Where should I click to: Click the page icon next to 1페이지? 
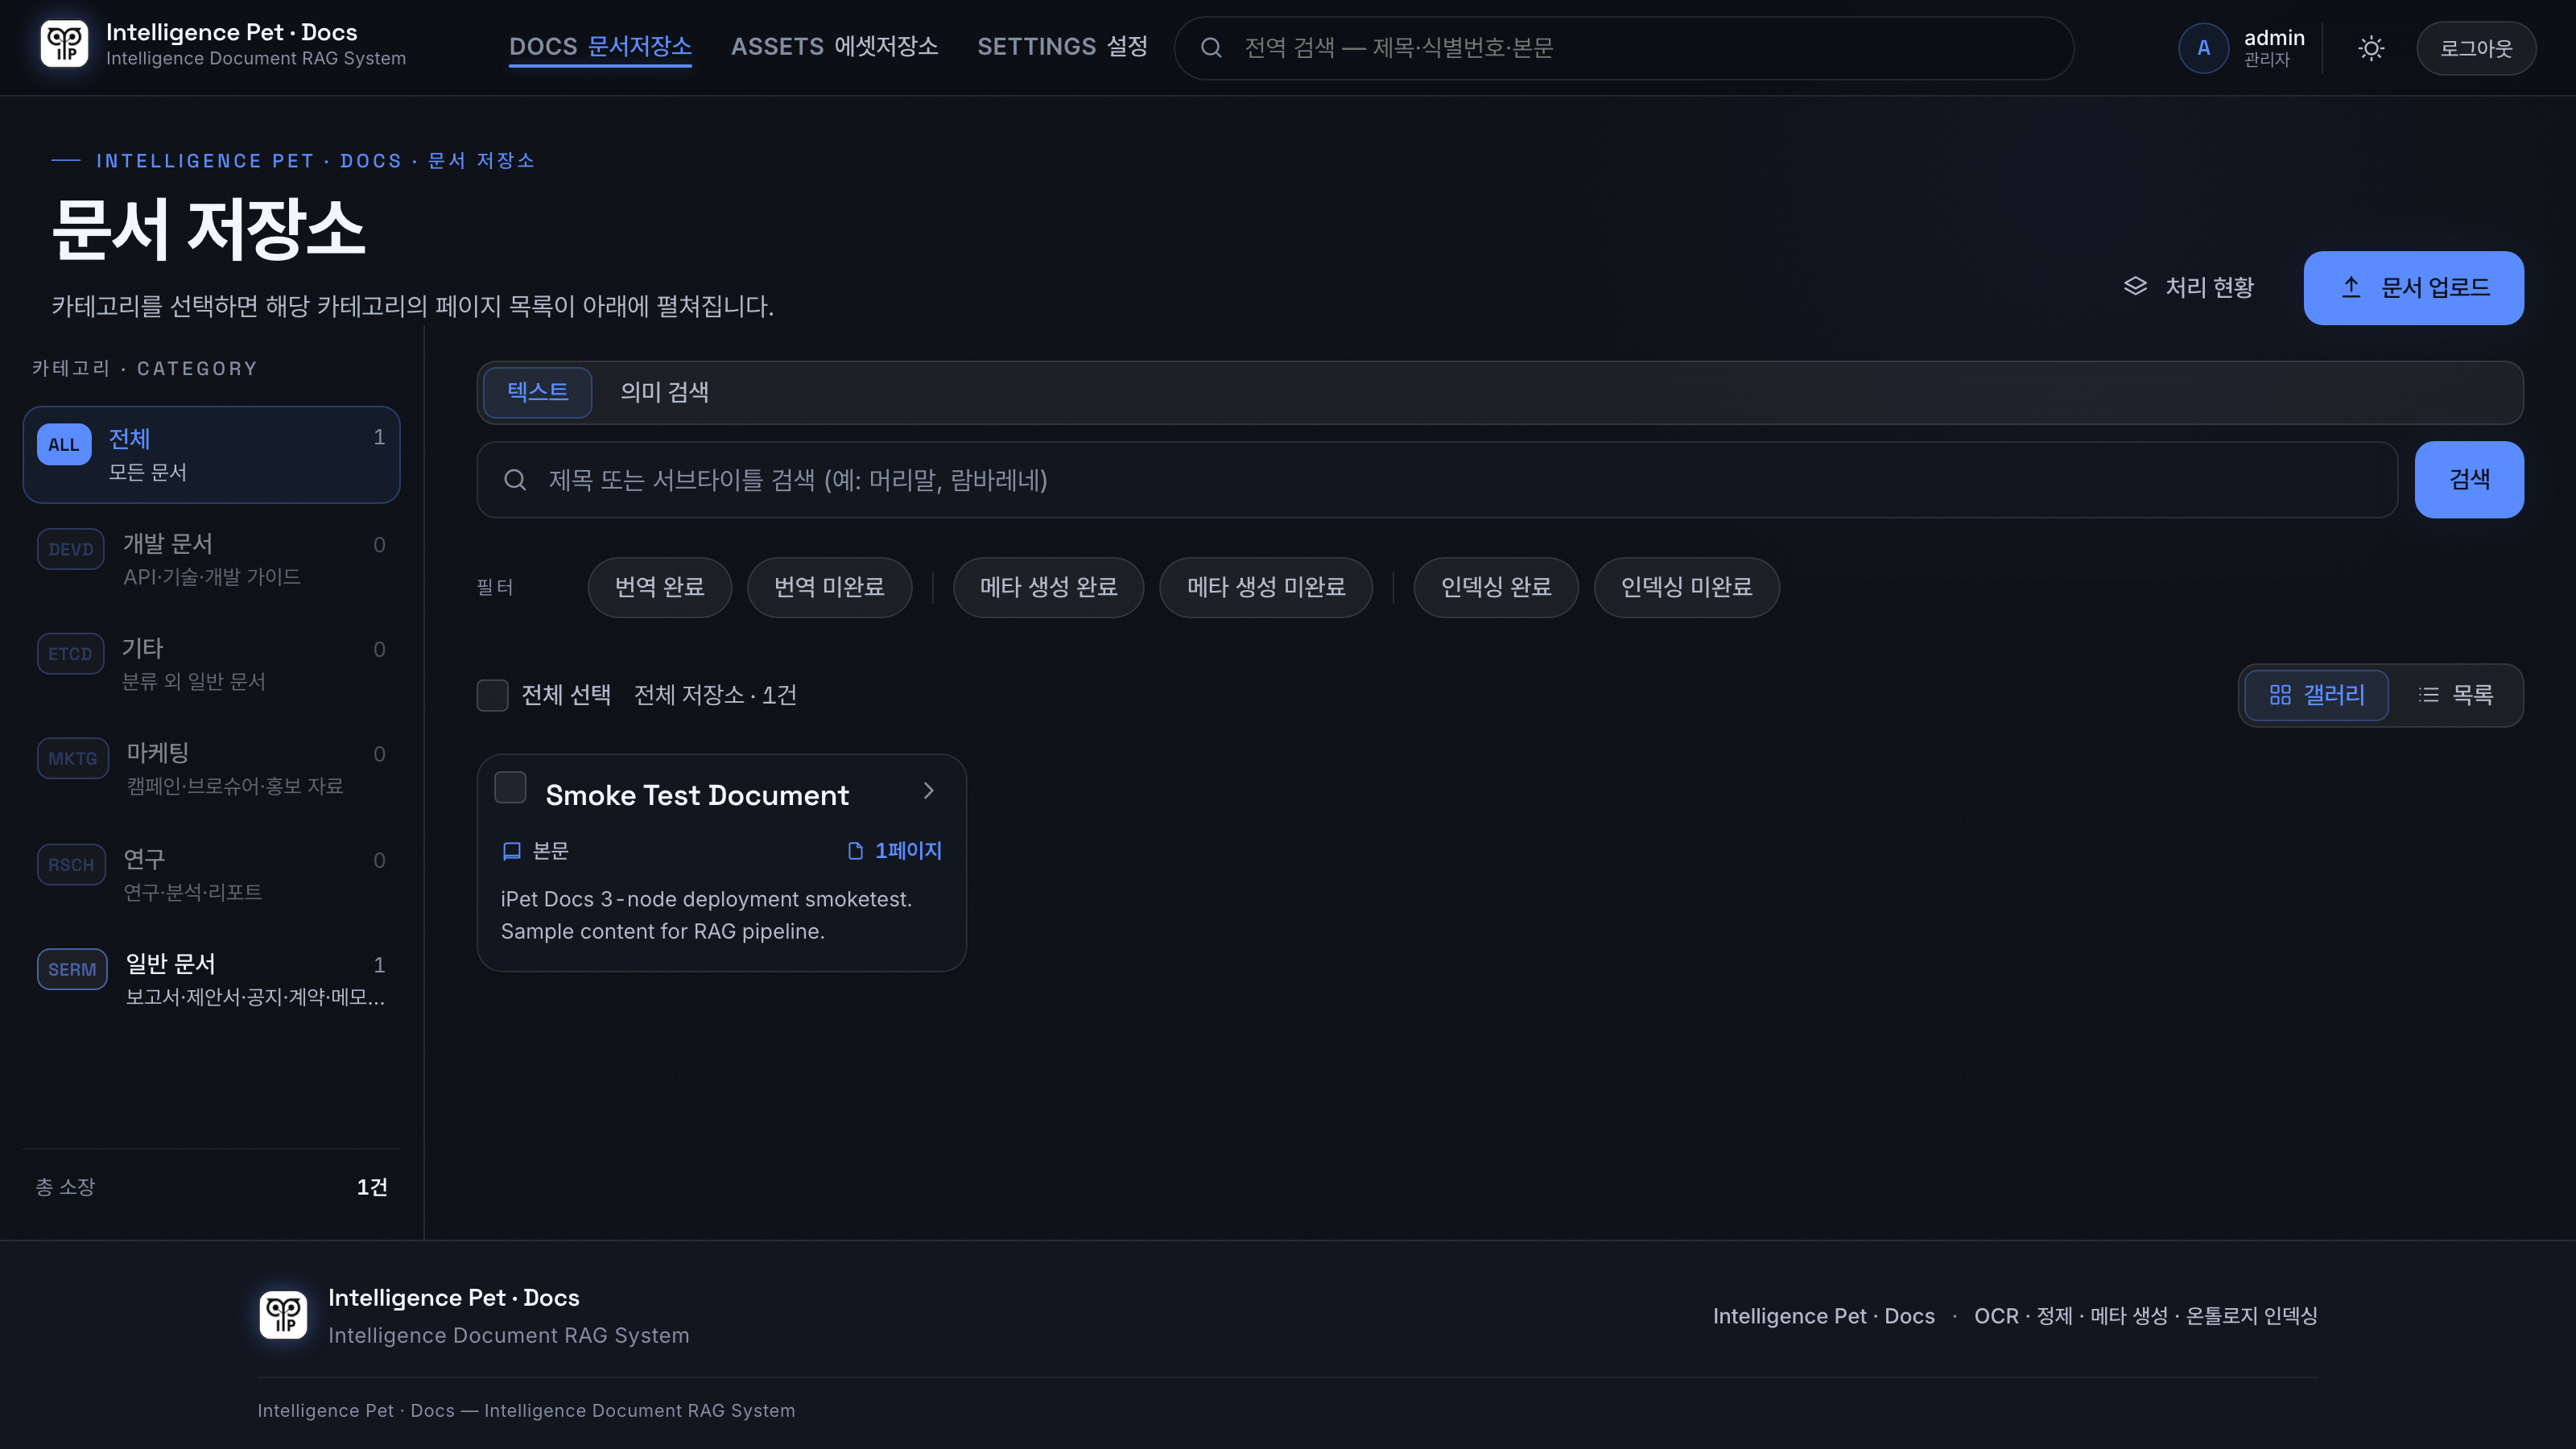tap(855, 851)
